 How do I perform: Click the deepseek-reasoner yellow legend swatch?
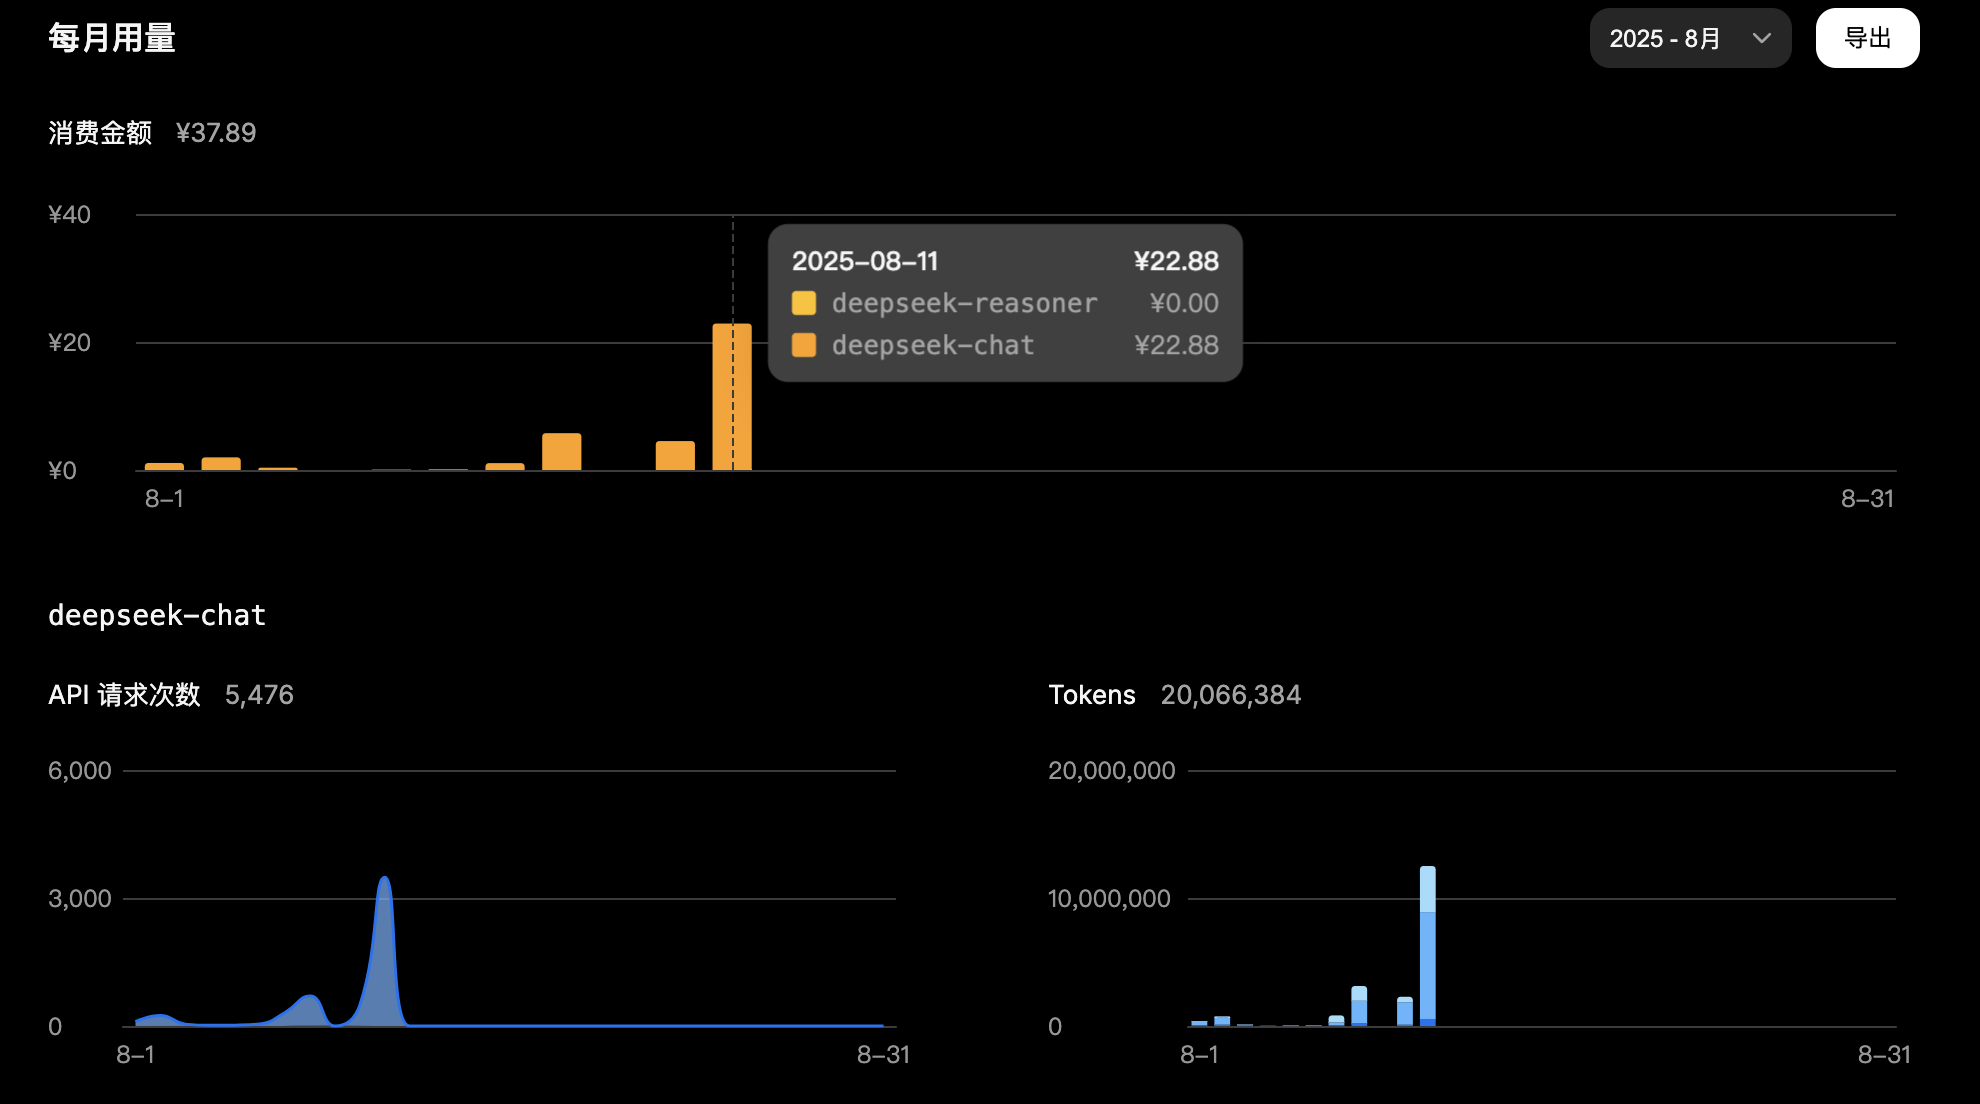[x=804, y=303]
